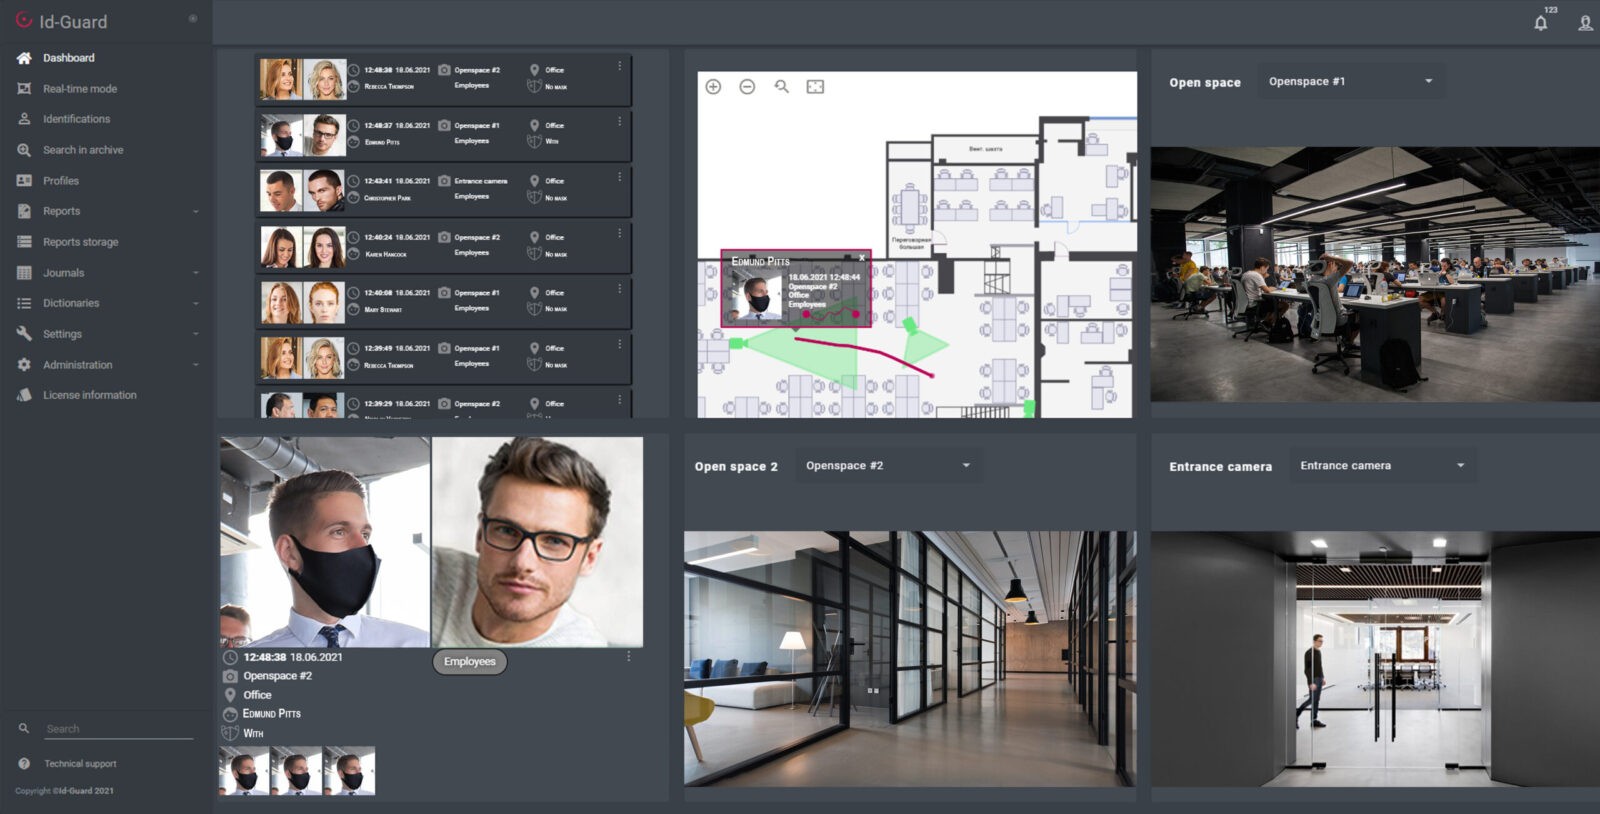The height and width of the screenshot is (814, 1600).
Task: Click Karen Hancock's captured face thumbnail
Action: [281, 247]
